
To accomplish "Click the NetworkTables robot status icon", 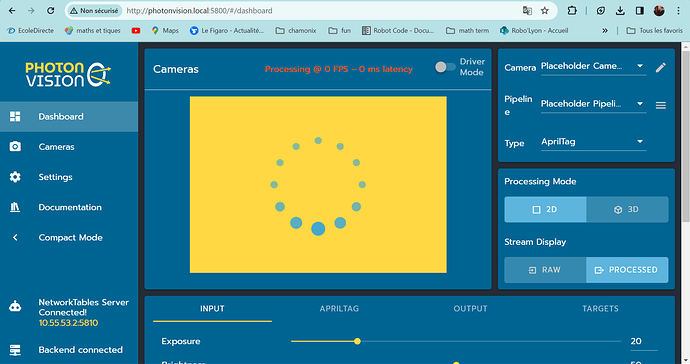I will click(15, 306).
